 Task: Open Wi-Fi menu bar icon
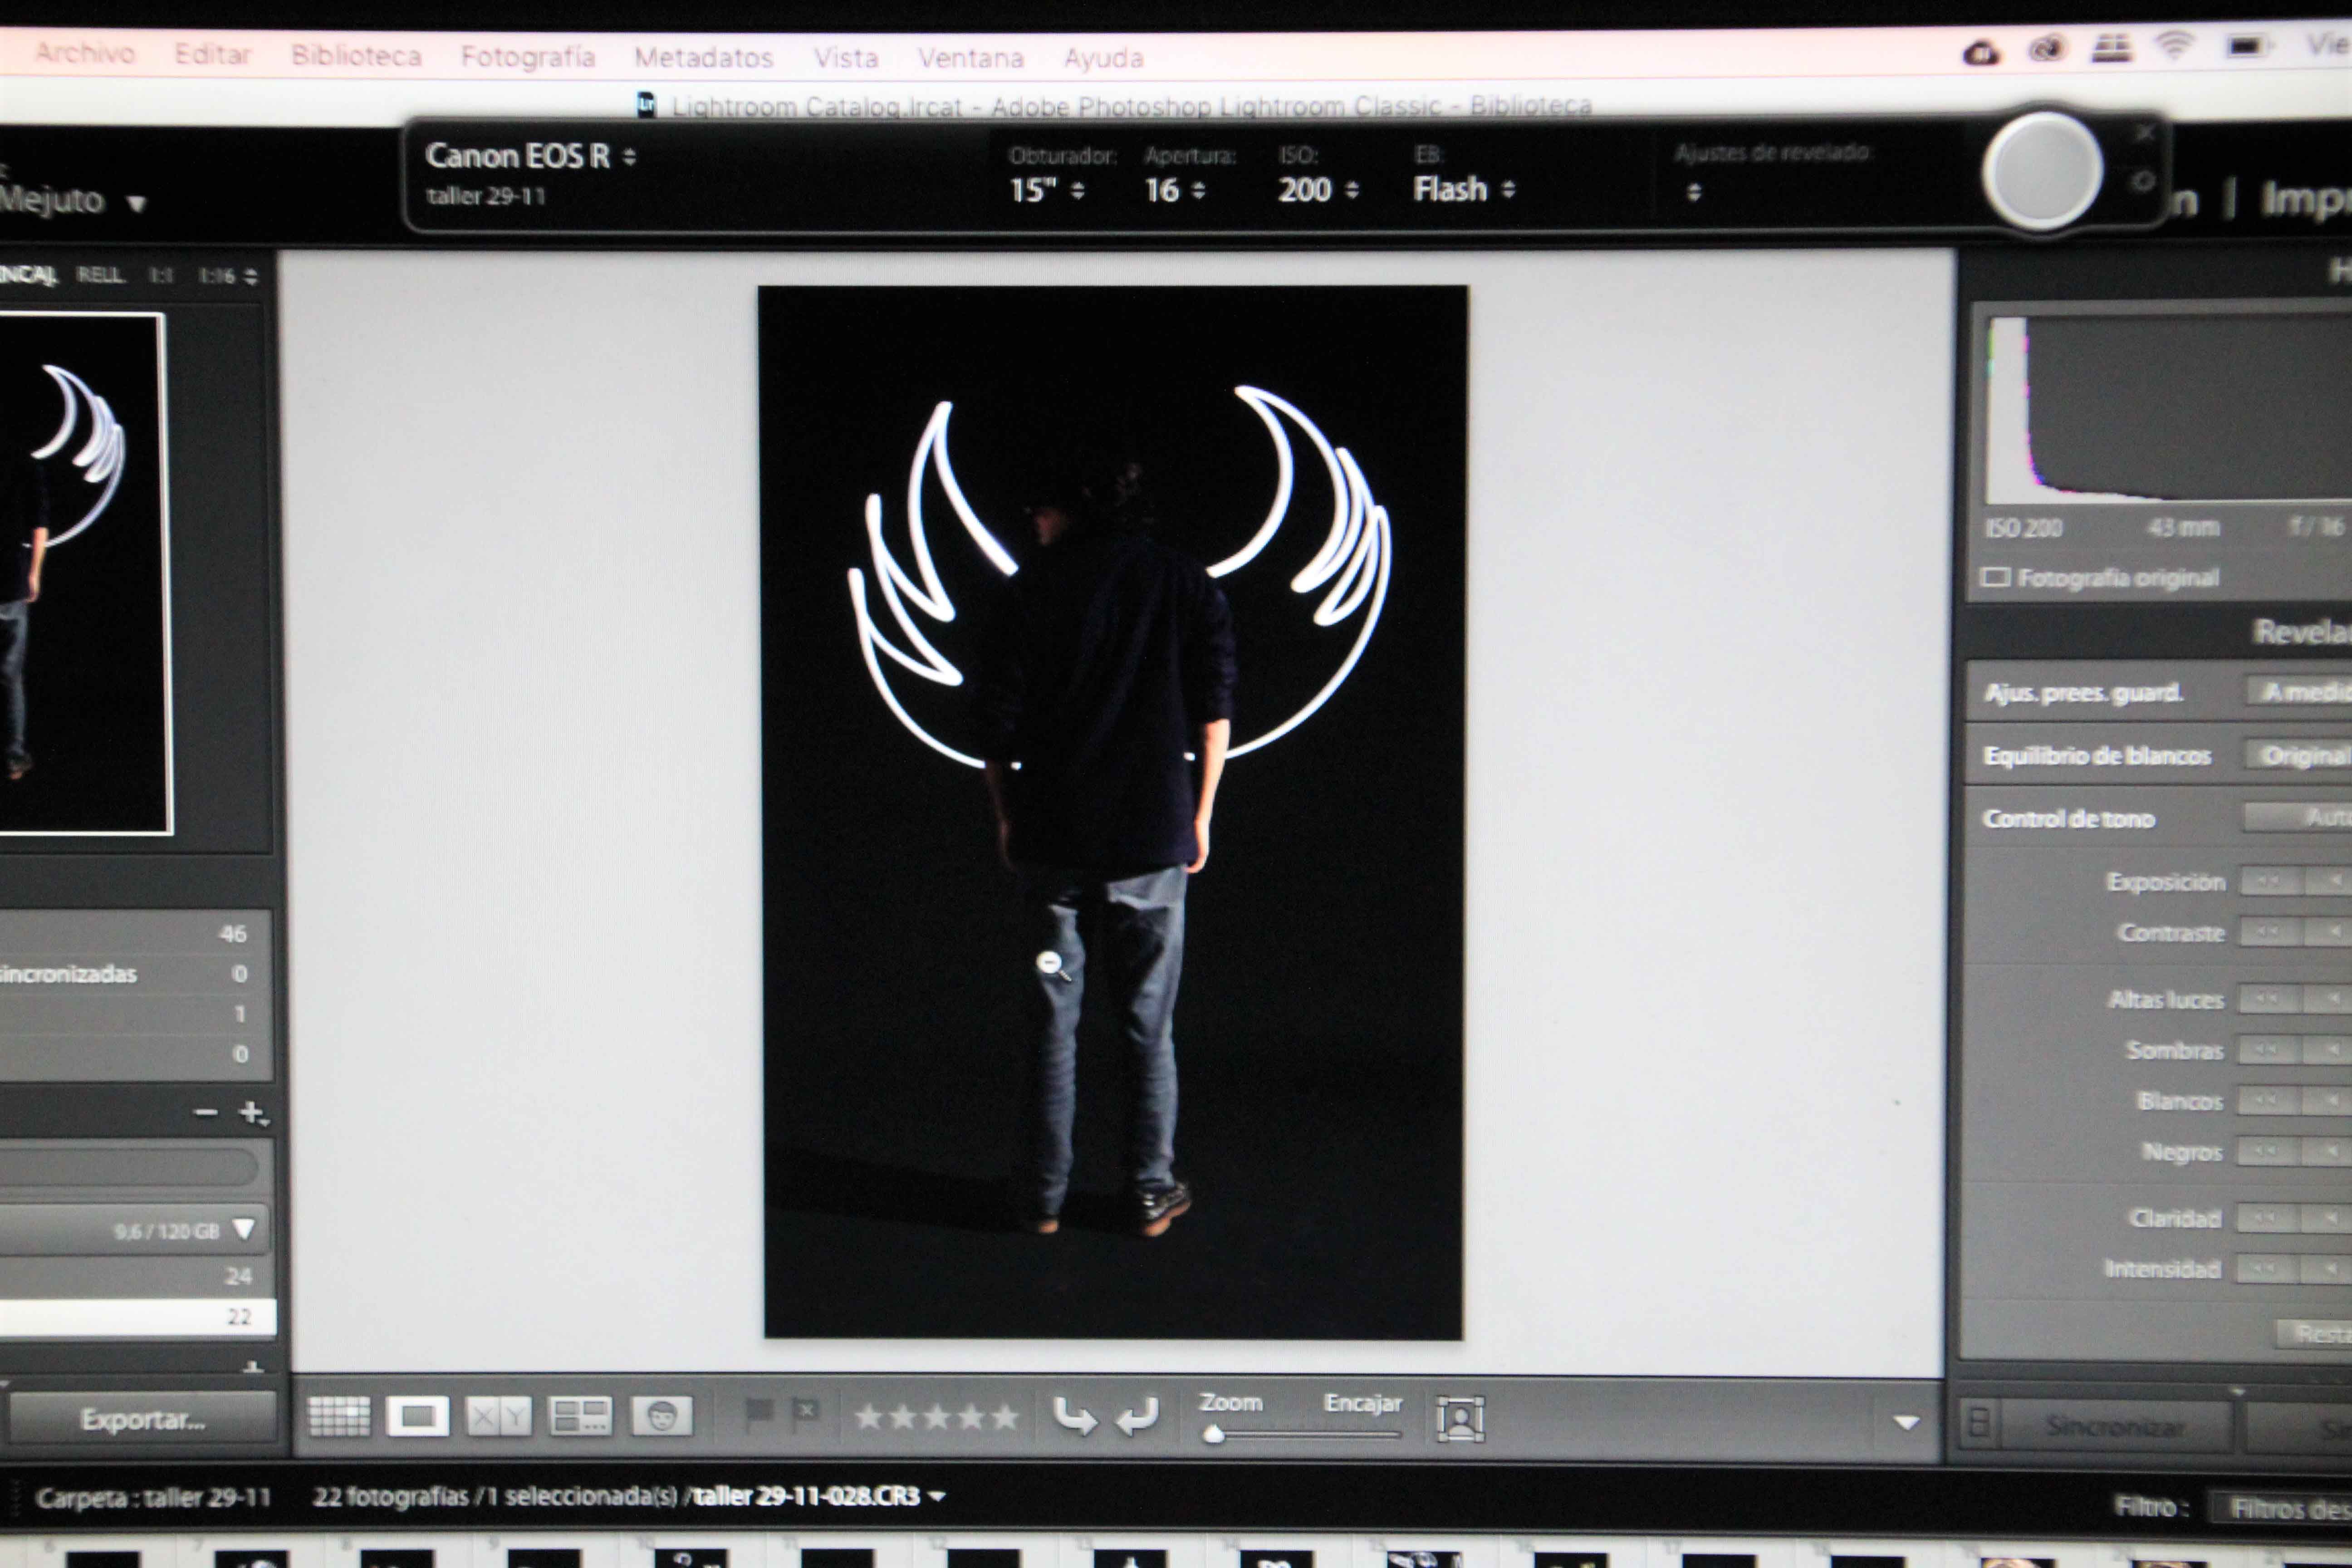2175,45
